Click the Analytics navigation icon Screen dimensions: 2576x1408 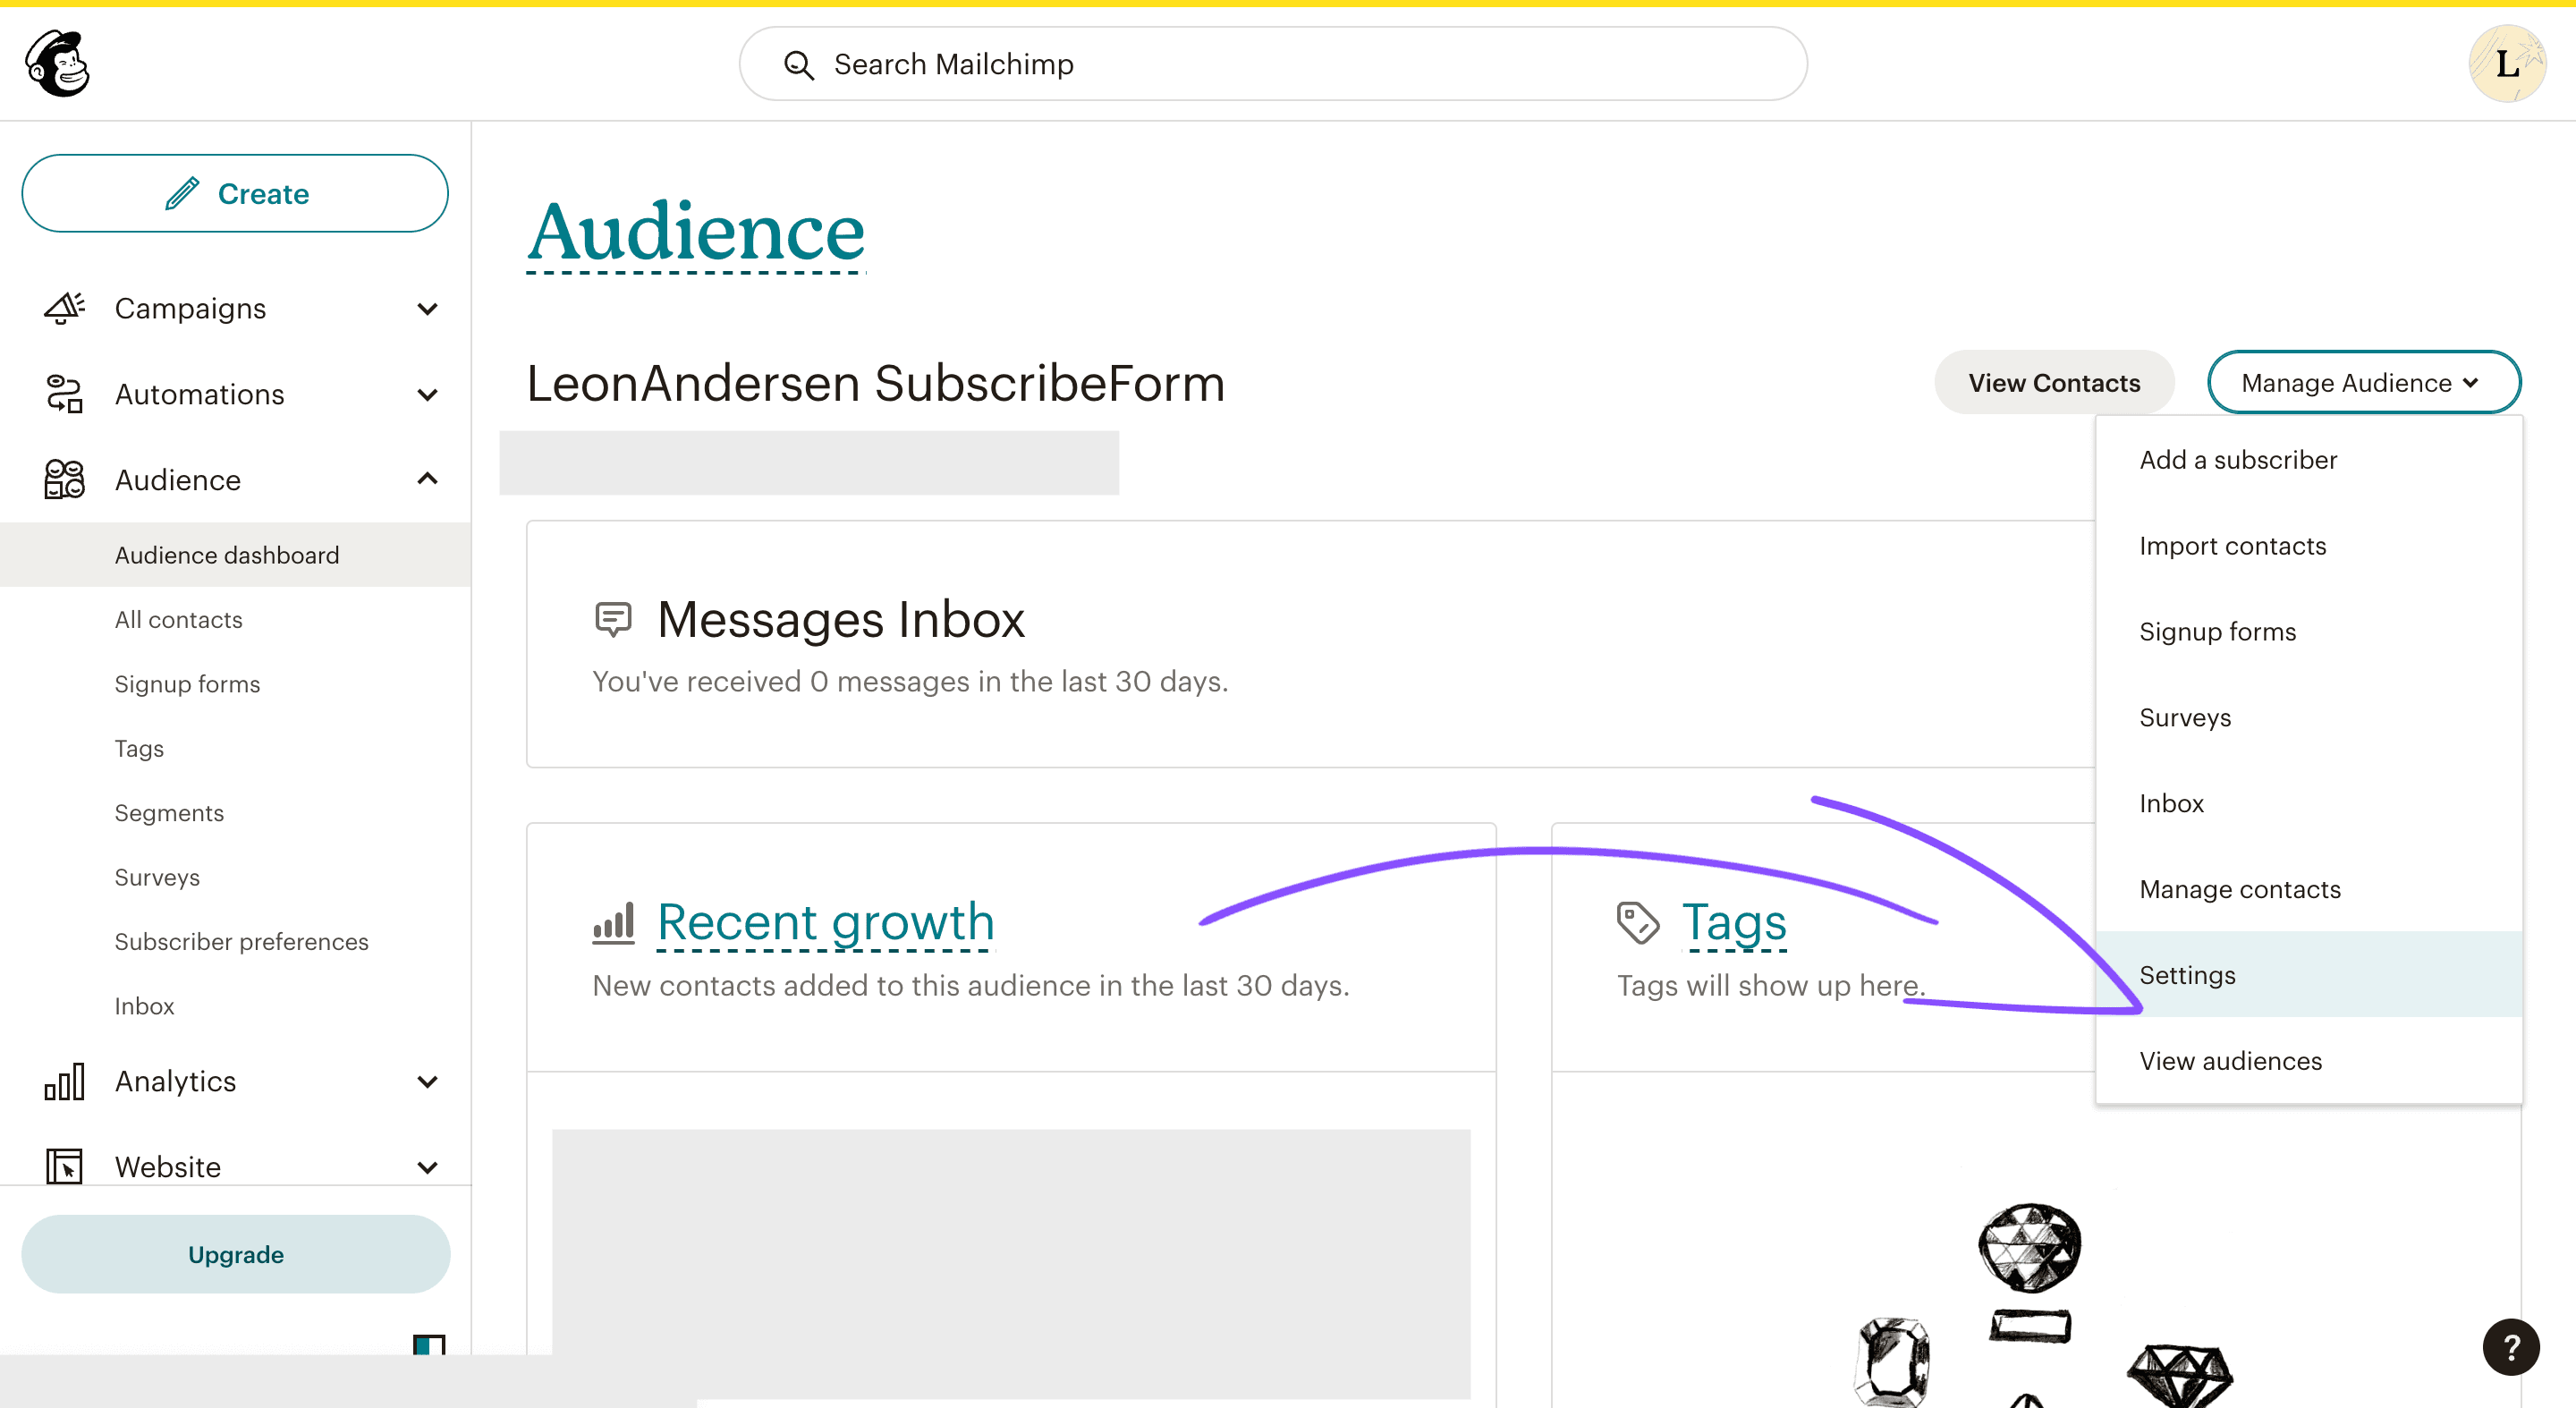click(64, 1081)
